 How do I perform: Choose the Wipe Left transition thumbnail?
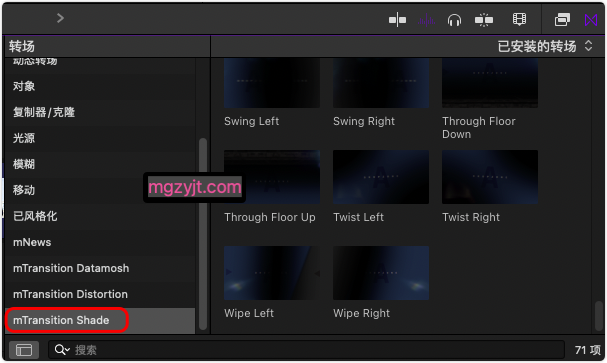coord(272,273)
